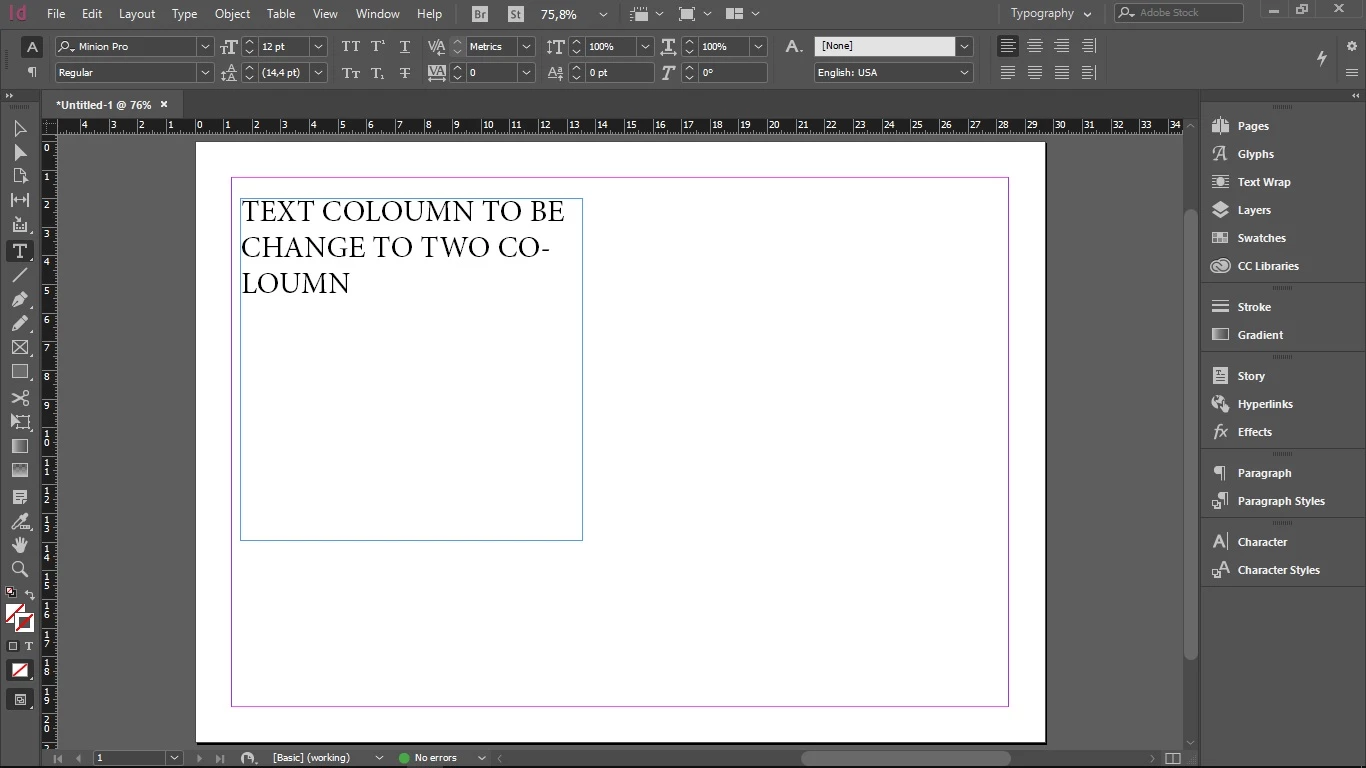
Task: Open the Typography workspace switcher
Action: tap(1053, 14)
